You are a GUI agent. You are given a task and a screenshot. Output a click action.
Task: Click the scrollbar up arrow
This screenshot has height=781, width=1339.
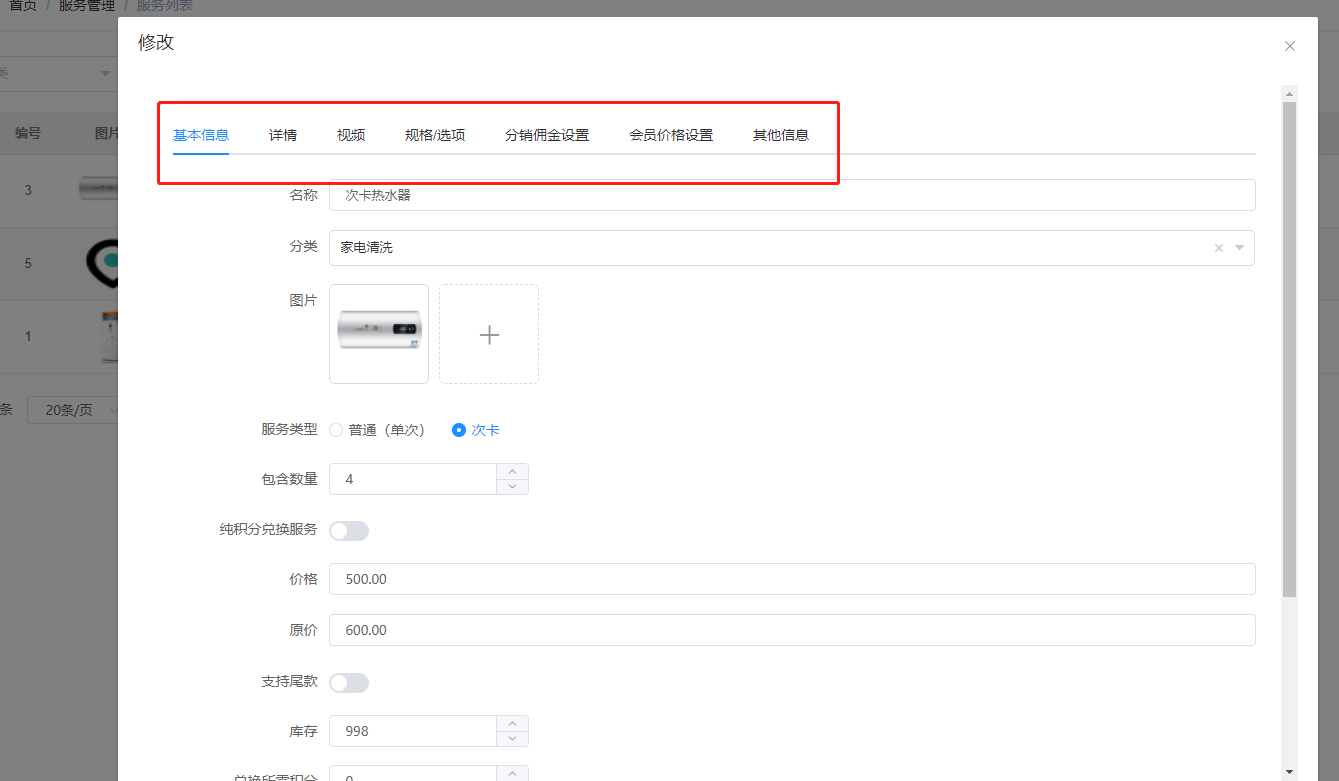point(1289,93)
